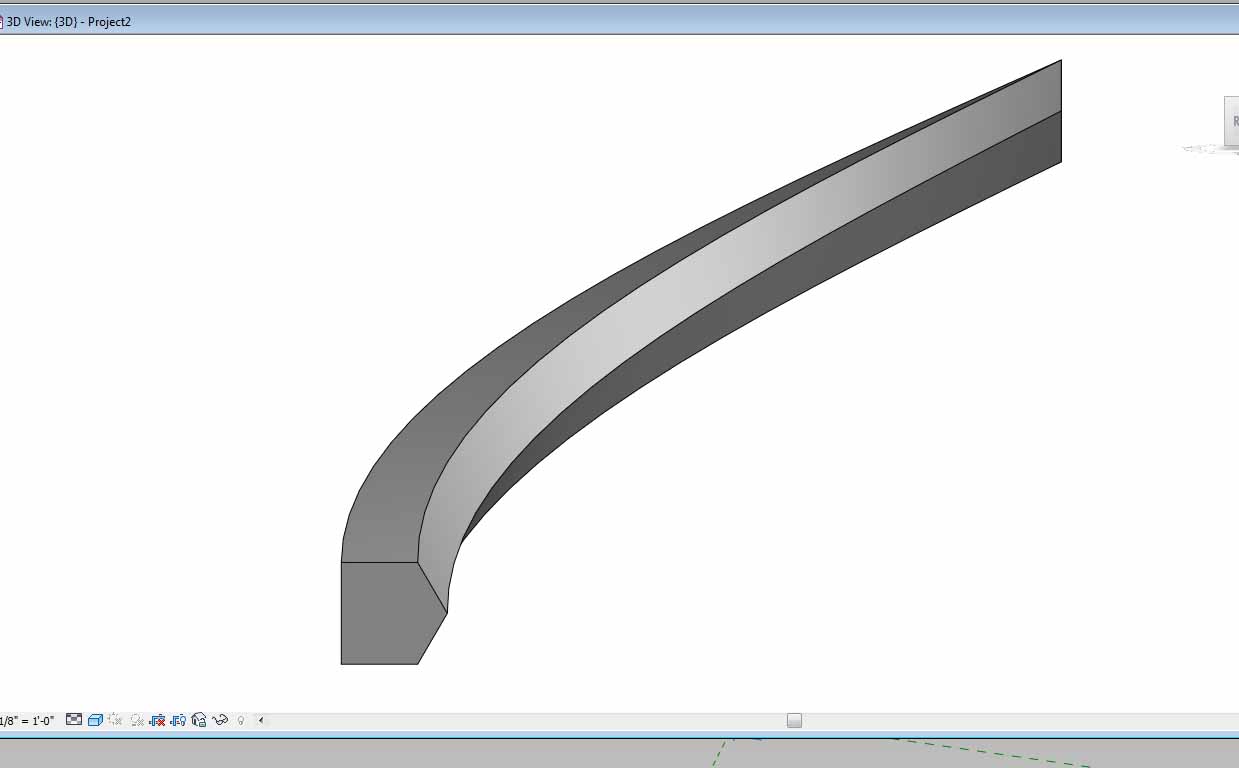Open the view scale 1/8" = 1'-0" selector
The width and height of the screenshot is (1239, 768).
pyautogui.click(x=27, y=720)
